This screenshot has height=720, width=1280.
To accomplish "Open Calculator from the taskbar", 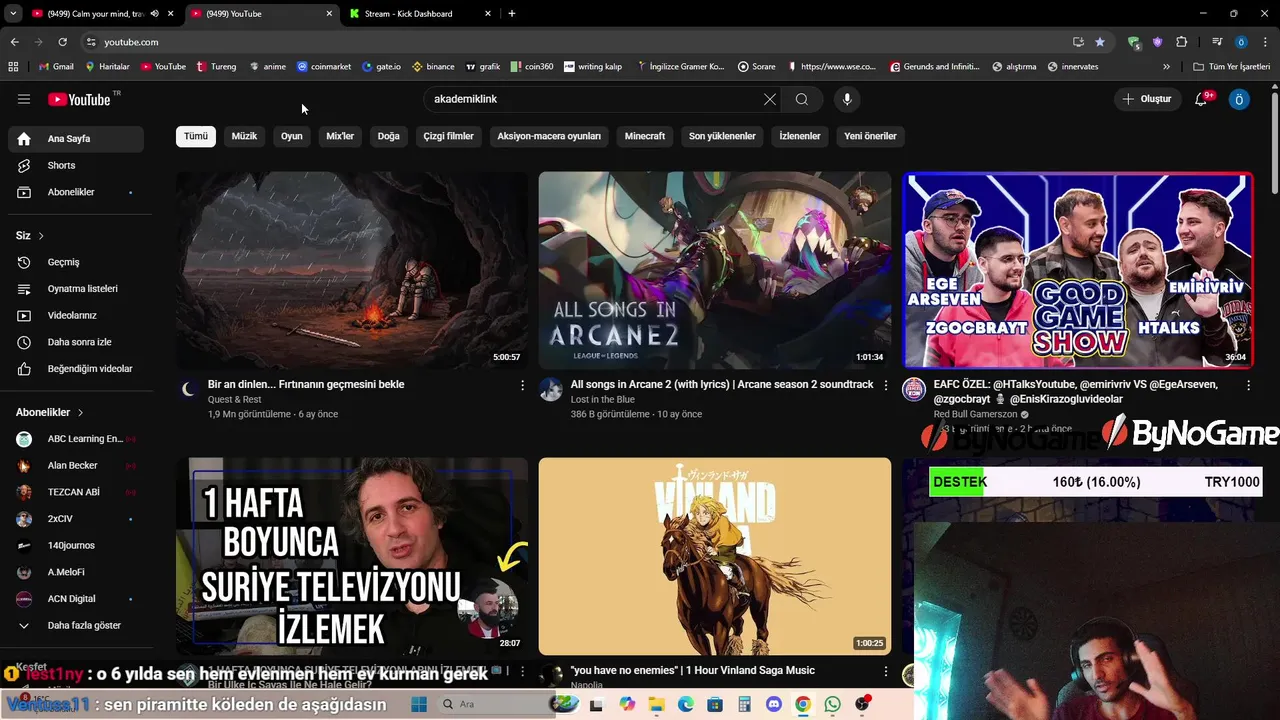I will (x=744, y=705).
